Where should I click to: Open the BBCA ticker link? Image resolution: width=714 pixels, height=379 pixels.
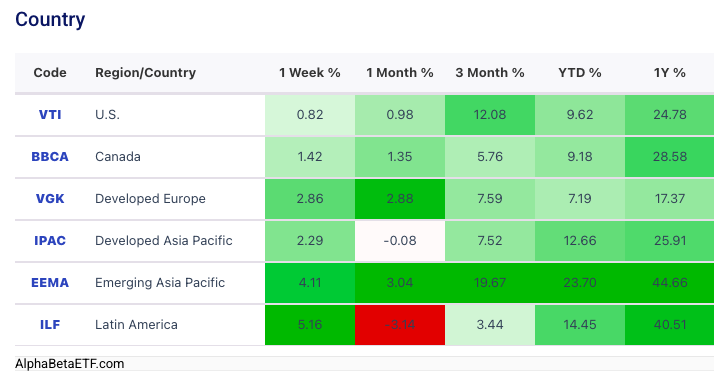tap(50, 157)
